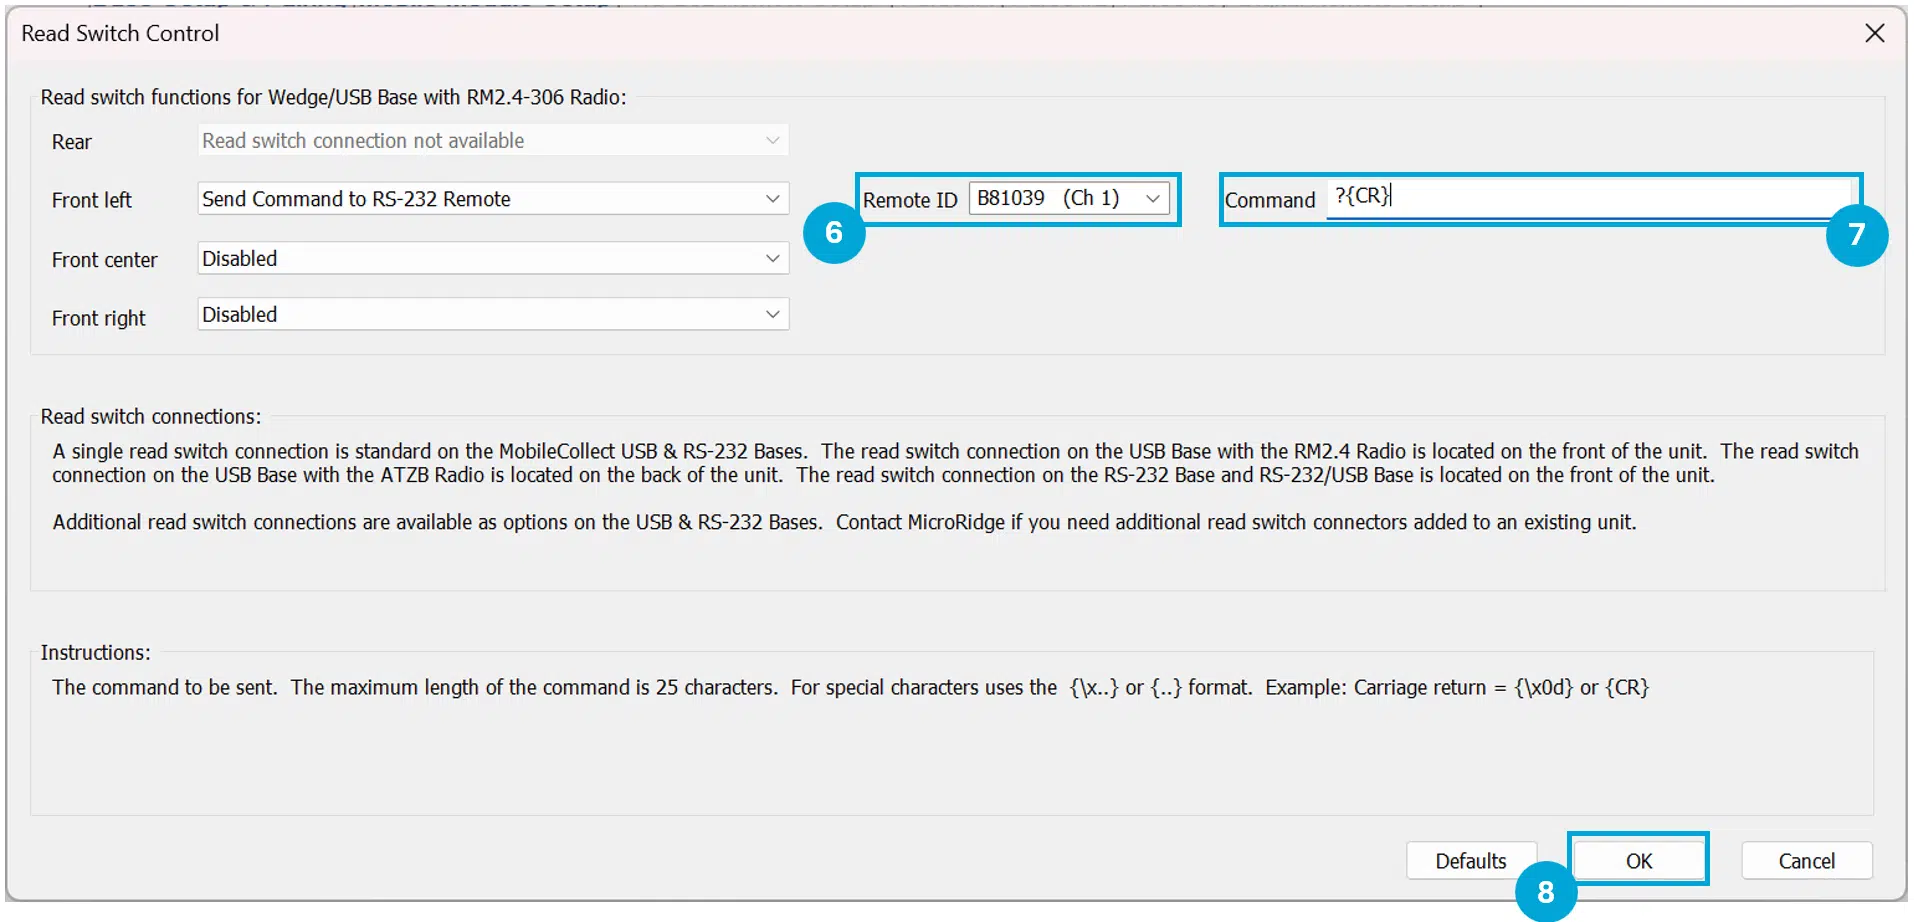
Task: Confirm settings with the OK button
Action: [1638, 860]
